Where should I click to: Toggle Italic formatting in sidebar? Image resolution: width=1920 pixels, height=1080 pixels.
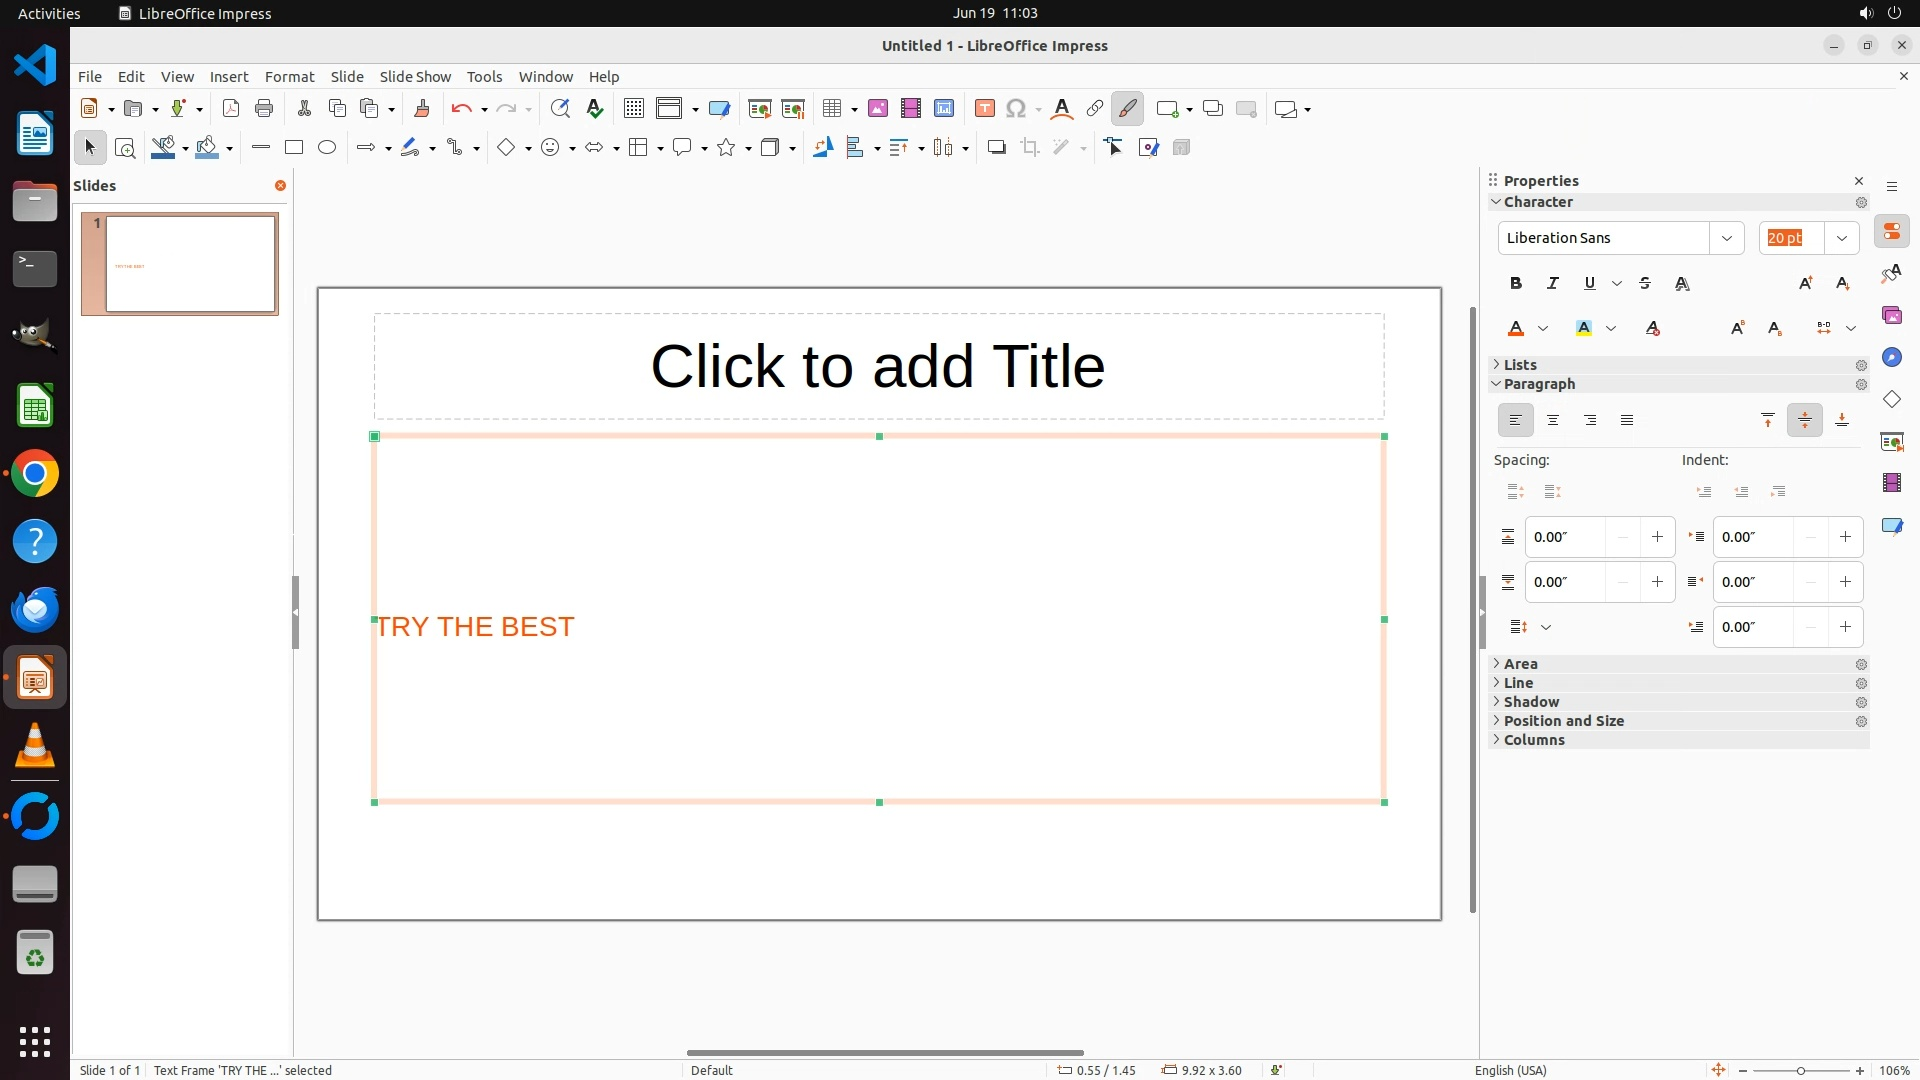point(1553,283)
